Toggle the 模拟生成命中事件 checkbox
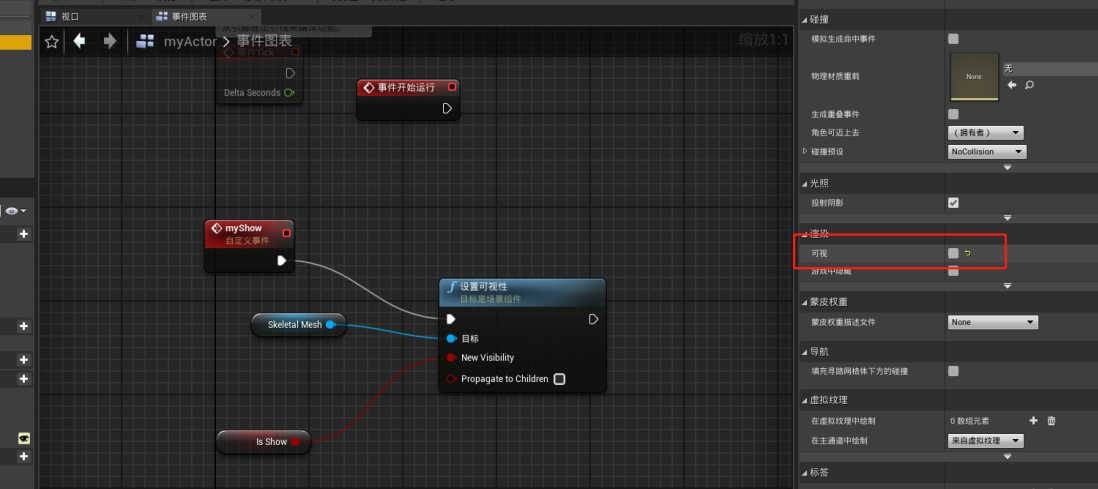Image resolution: width=1098 pixels, height=489 pixels. [x=953, y=39]
